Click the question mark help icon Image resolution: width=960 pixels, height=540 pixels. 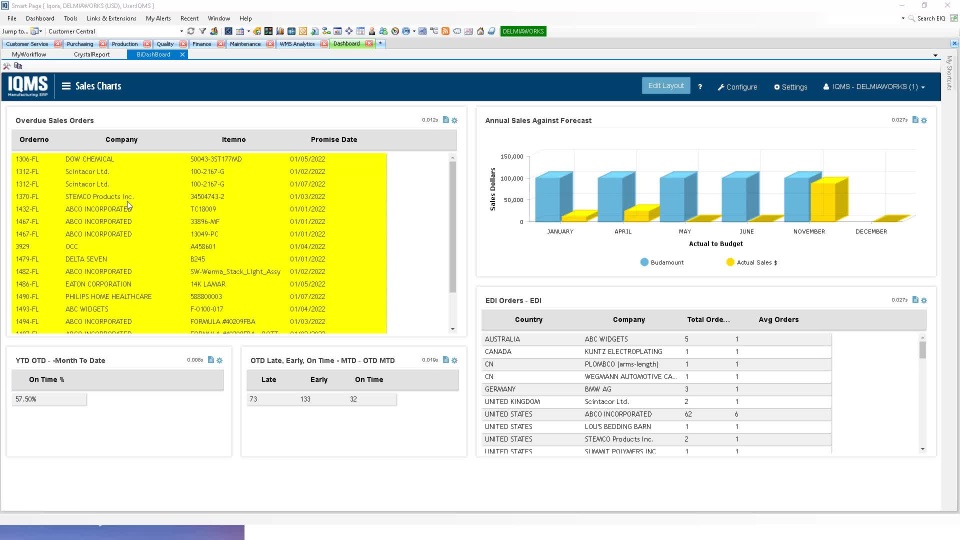[x=700, y=87]
